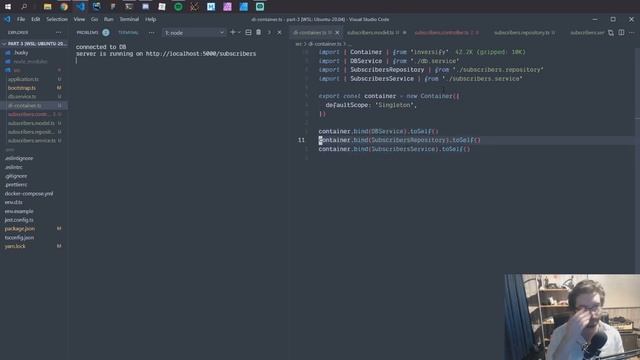The image size is (640, 360).
Task: Expand the node_modules folder
Action: [30, 62]
